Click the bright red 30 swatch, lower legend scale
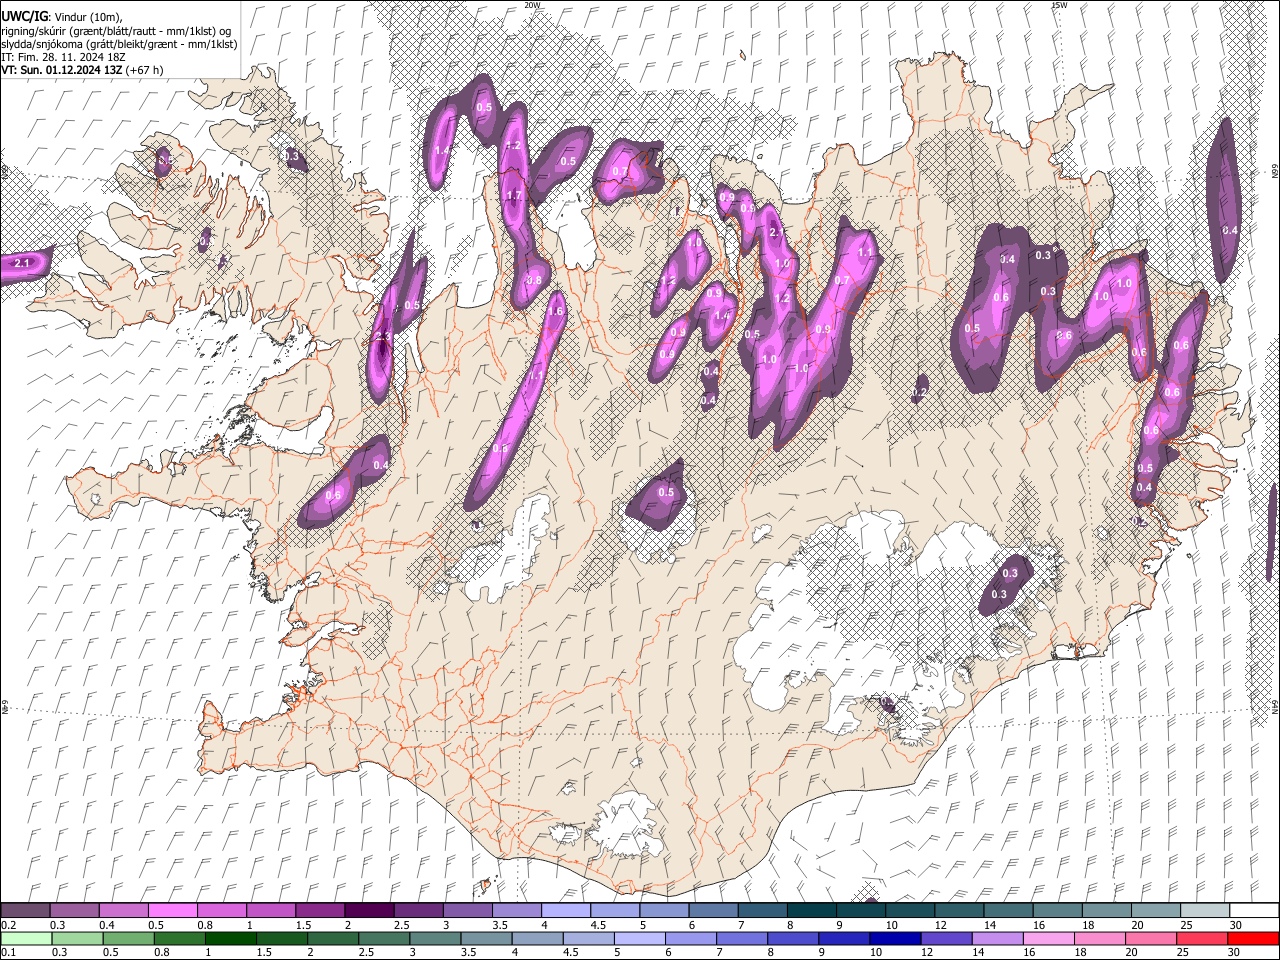The width and height of the screenshot is (1280, 960). (1253, 938)
